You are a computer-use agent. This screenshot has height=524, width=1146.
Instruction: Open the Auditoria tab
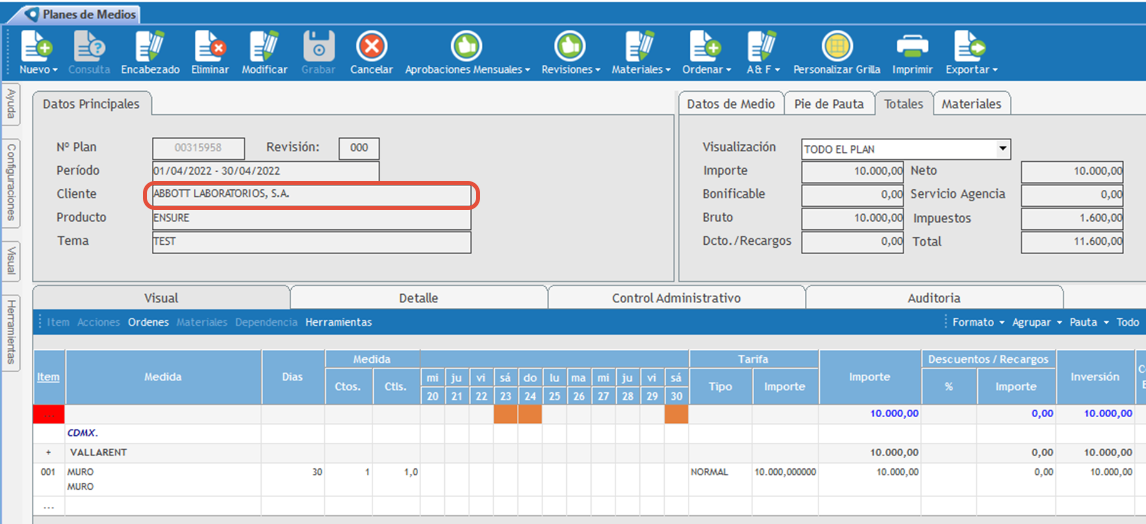(x=934, y=298)
